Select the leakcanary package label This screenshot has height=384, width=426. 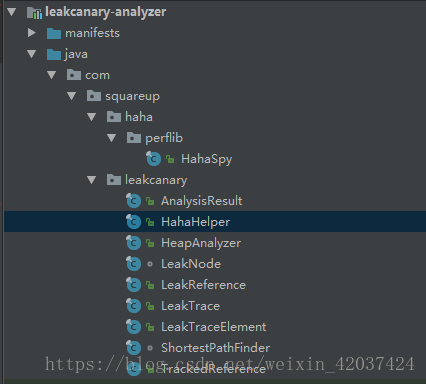[x=156, y=180]
